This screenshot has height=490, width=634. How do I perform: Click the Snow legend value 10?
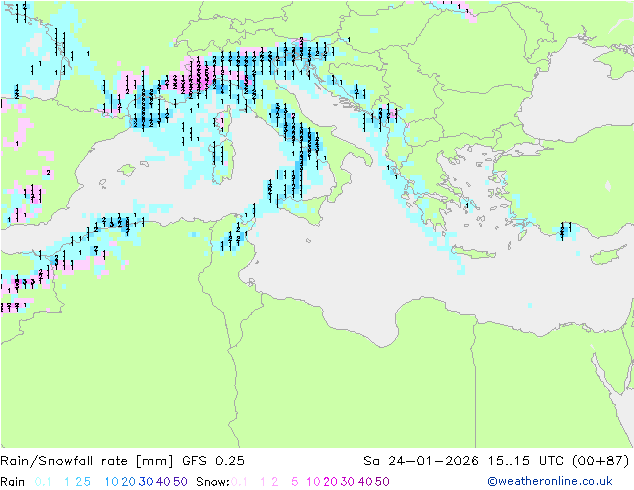click(x=313, y=482)
